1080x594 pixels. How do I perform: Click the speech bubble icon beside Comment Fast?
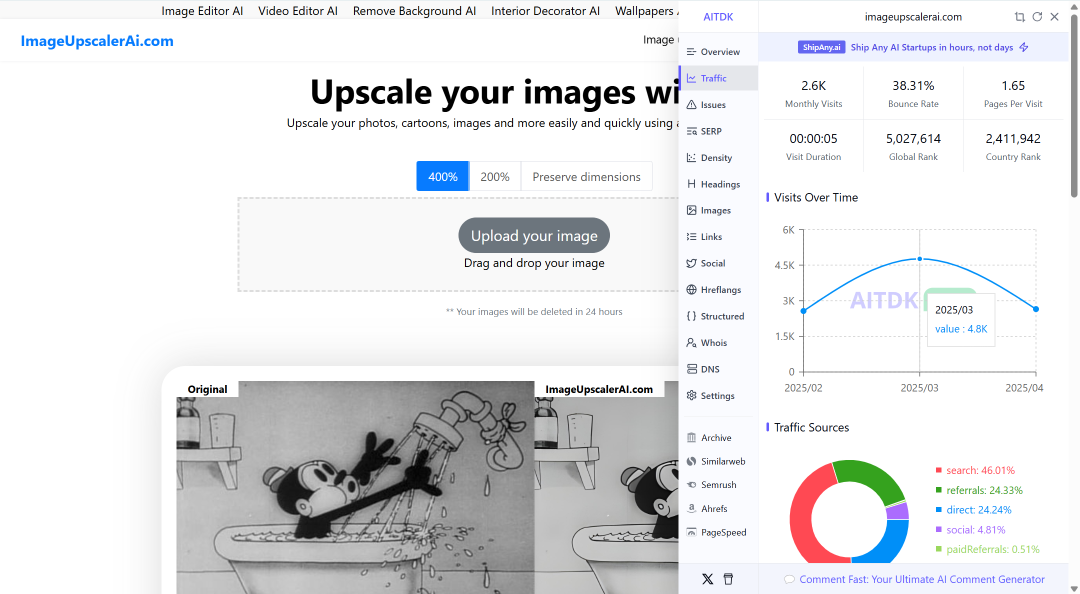pyautogui.click(x=789, y=580)
